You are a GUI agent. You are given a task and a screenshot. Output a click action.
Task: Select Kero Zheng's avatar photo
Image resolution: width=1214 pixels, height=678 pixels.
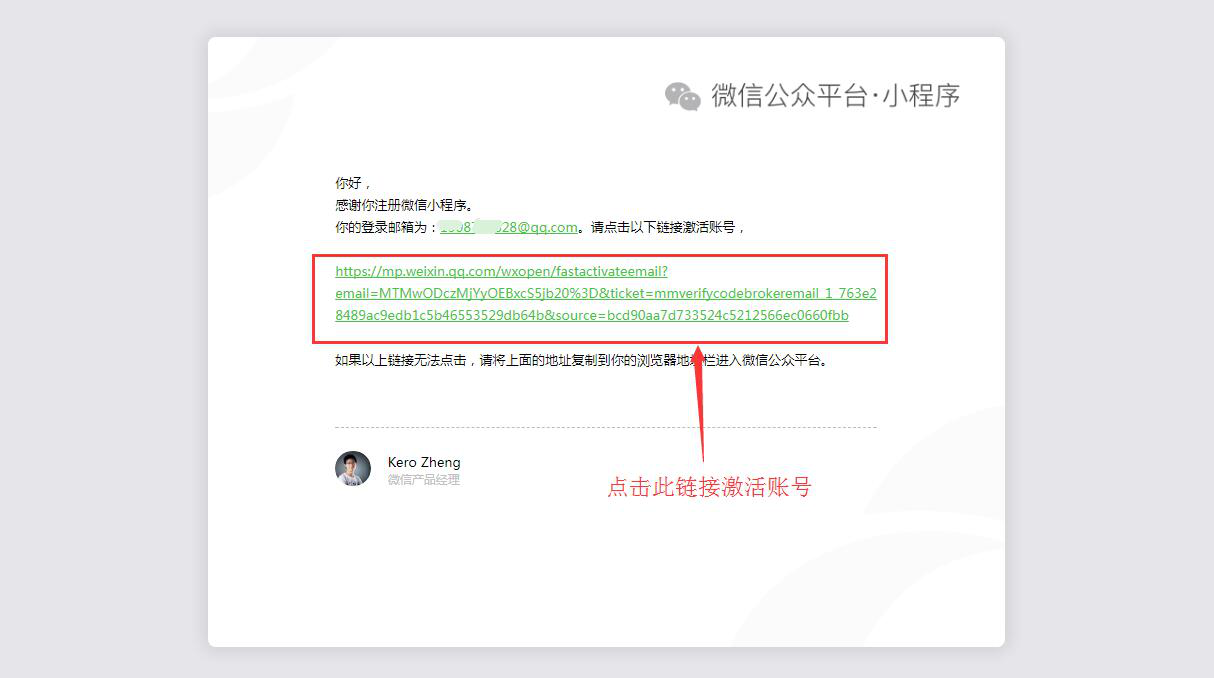tap(353, 468)
